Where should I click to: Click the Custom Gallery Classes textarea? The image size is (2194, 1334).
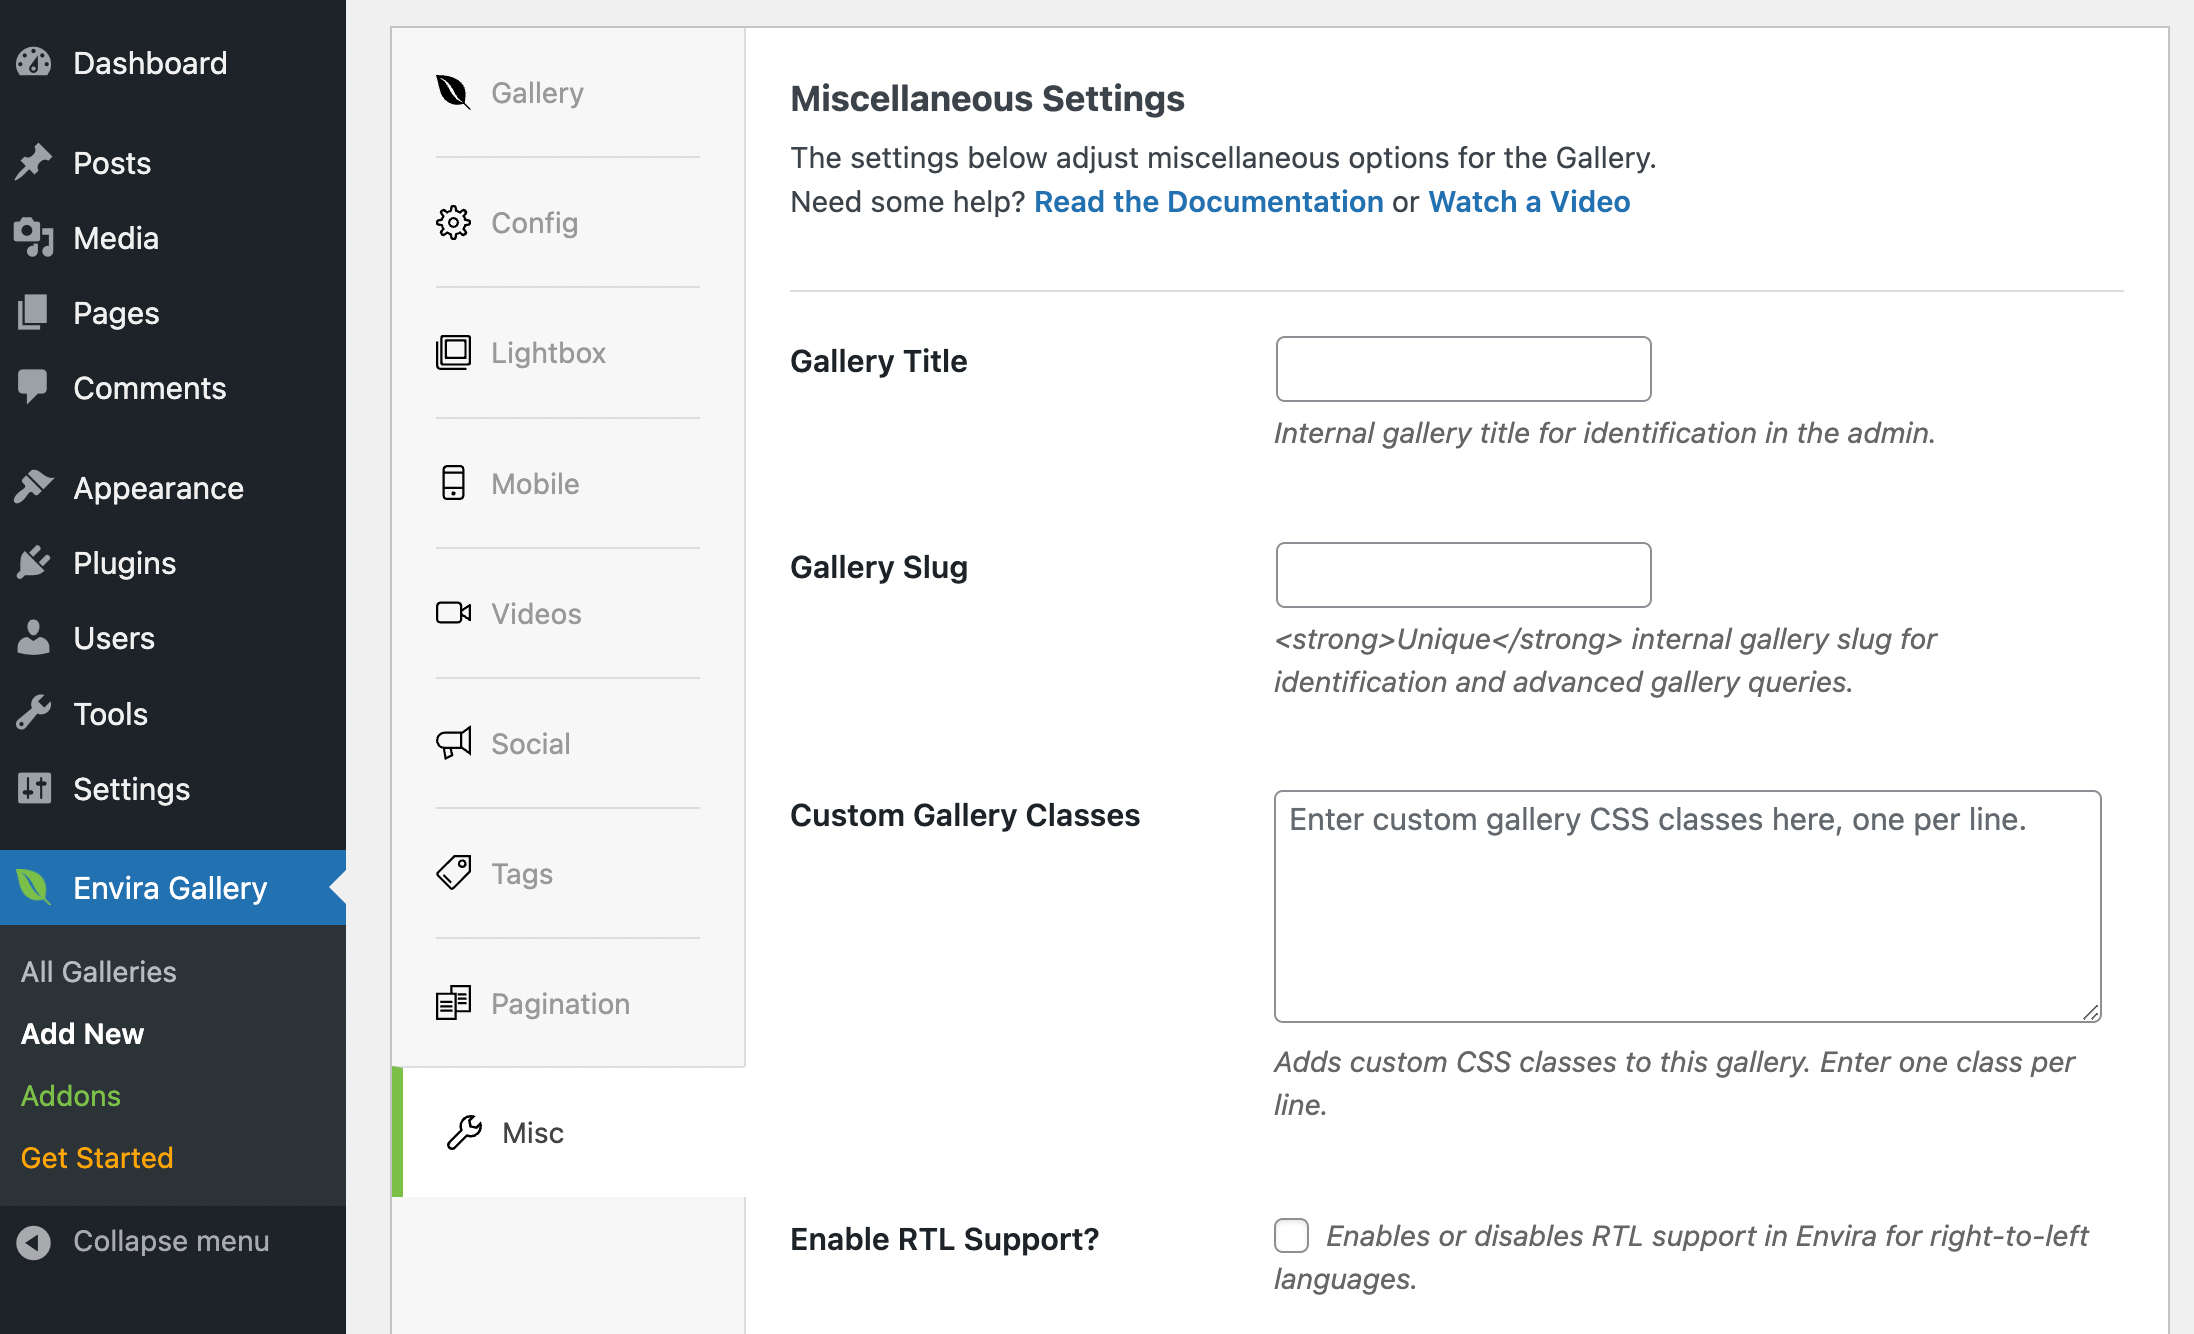click(x=1687, y=906)
